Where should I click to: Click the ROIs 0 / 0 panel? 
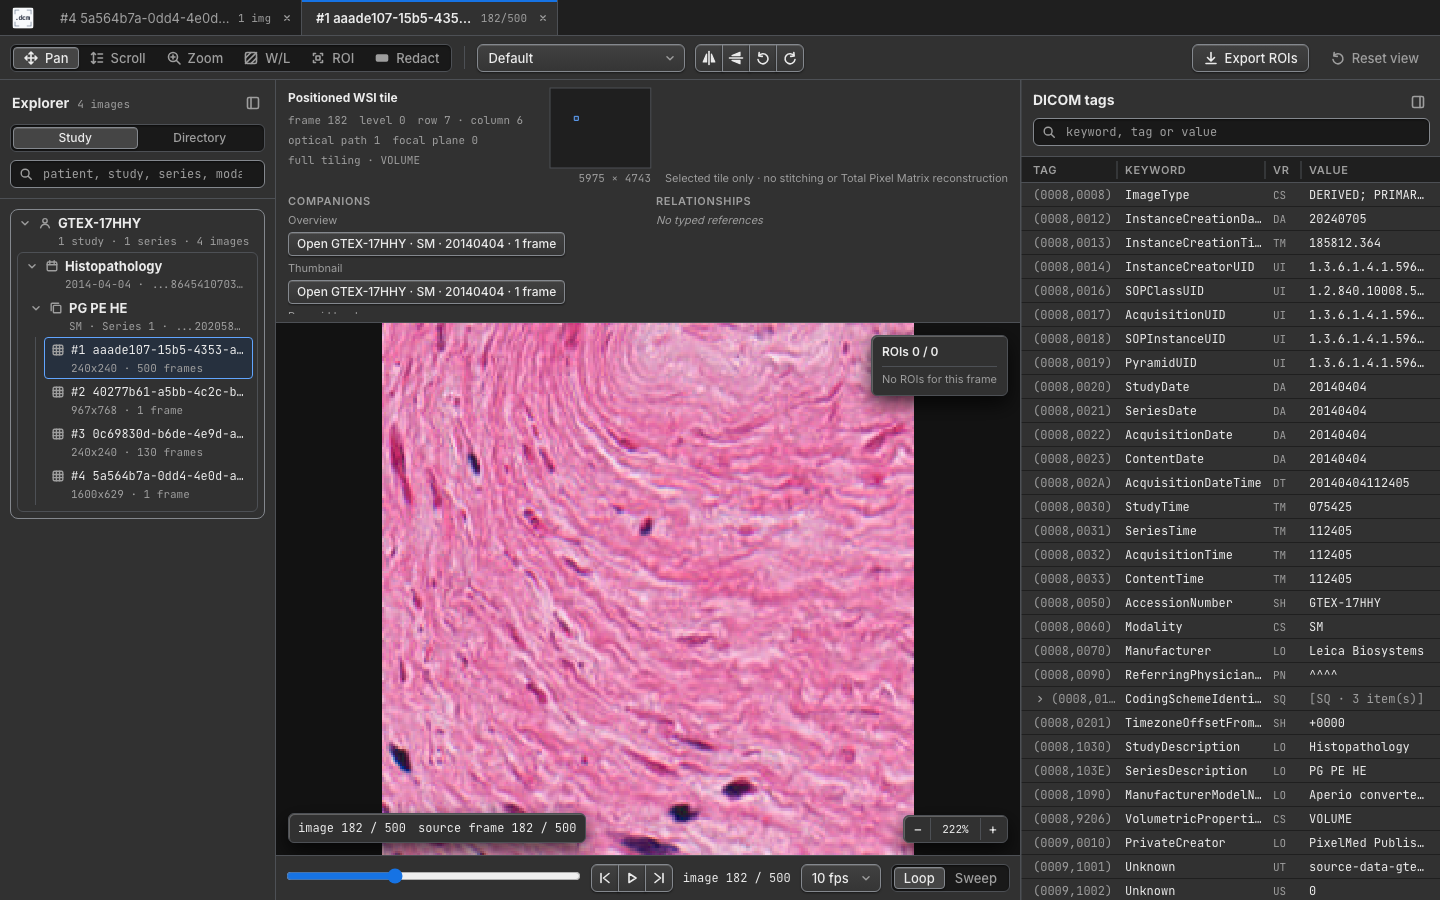coord(939,366)
